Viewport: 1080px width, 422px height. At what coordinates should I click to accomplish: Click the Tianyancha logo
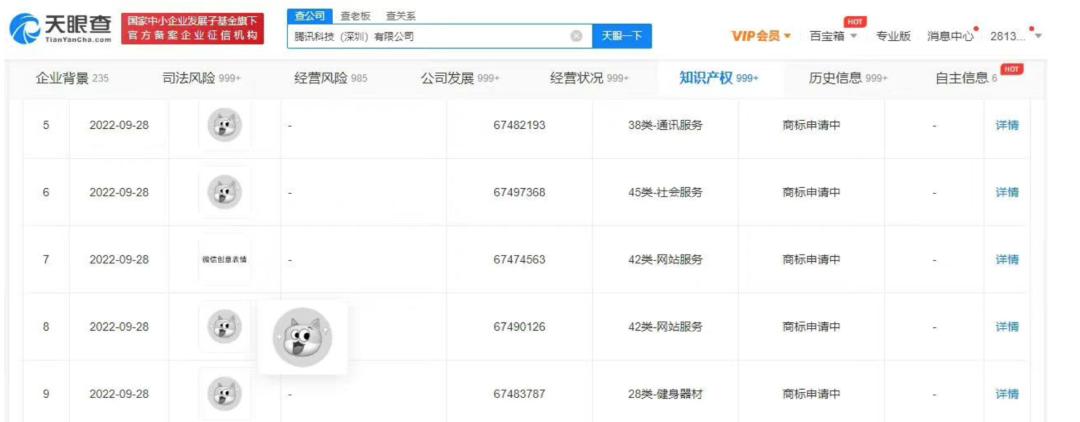tap(60, 29)
